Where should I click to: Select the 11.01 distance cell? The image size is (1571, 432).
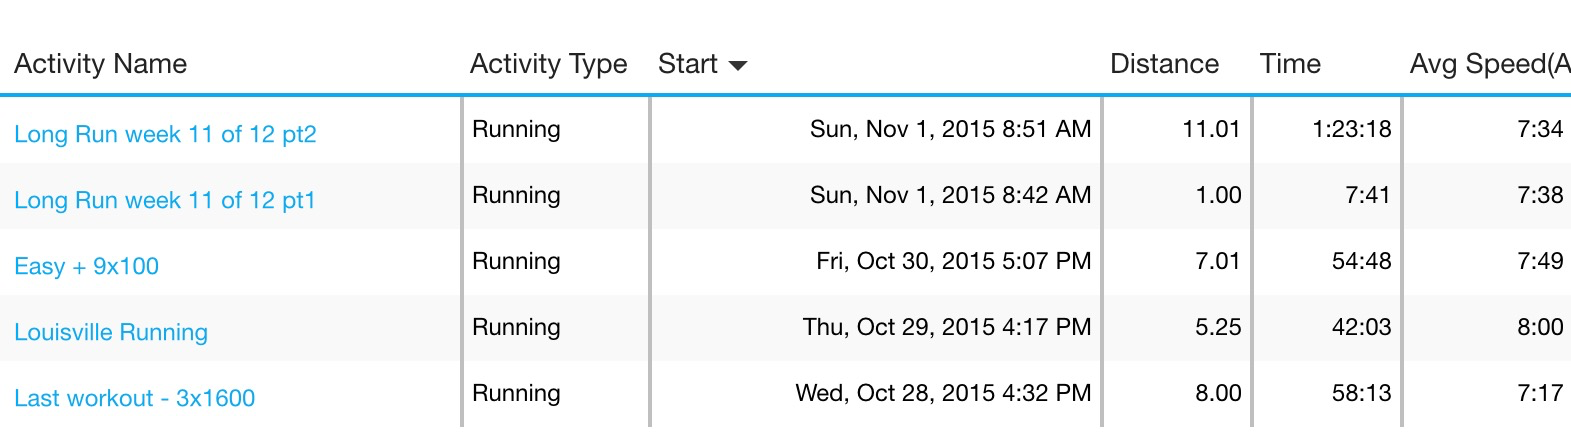[1211, 129]
